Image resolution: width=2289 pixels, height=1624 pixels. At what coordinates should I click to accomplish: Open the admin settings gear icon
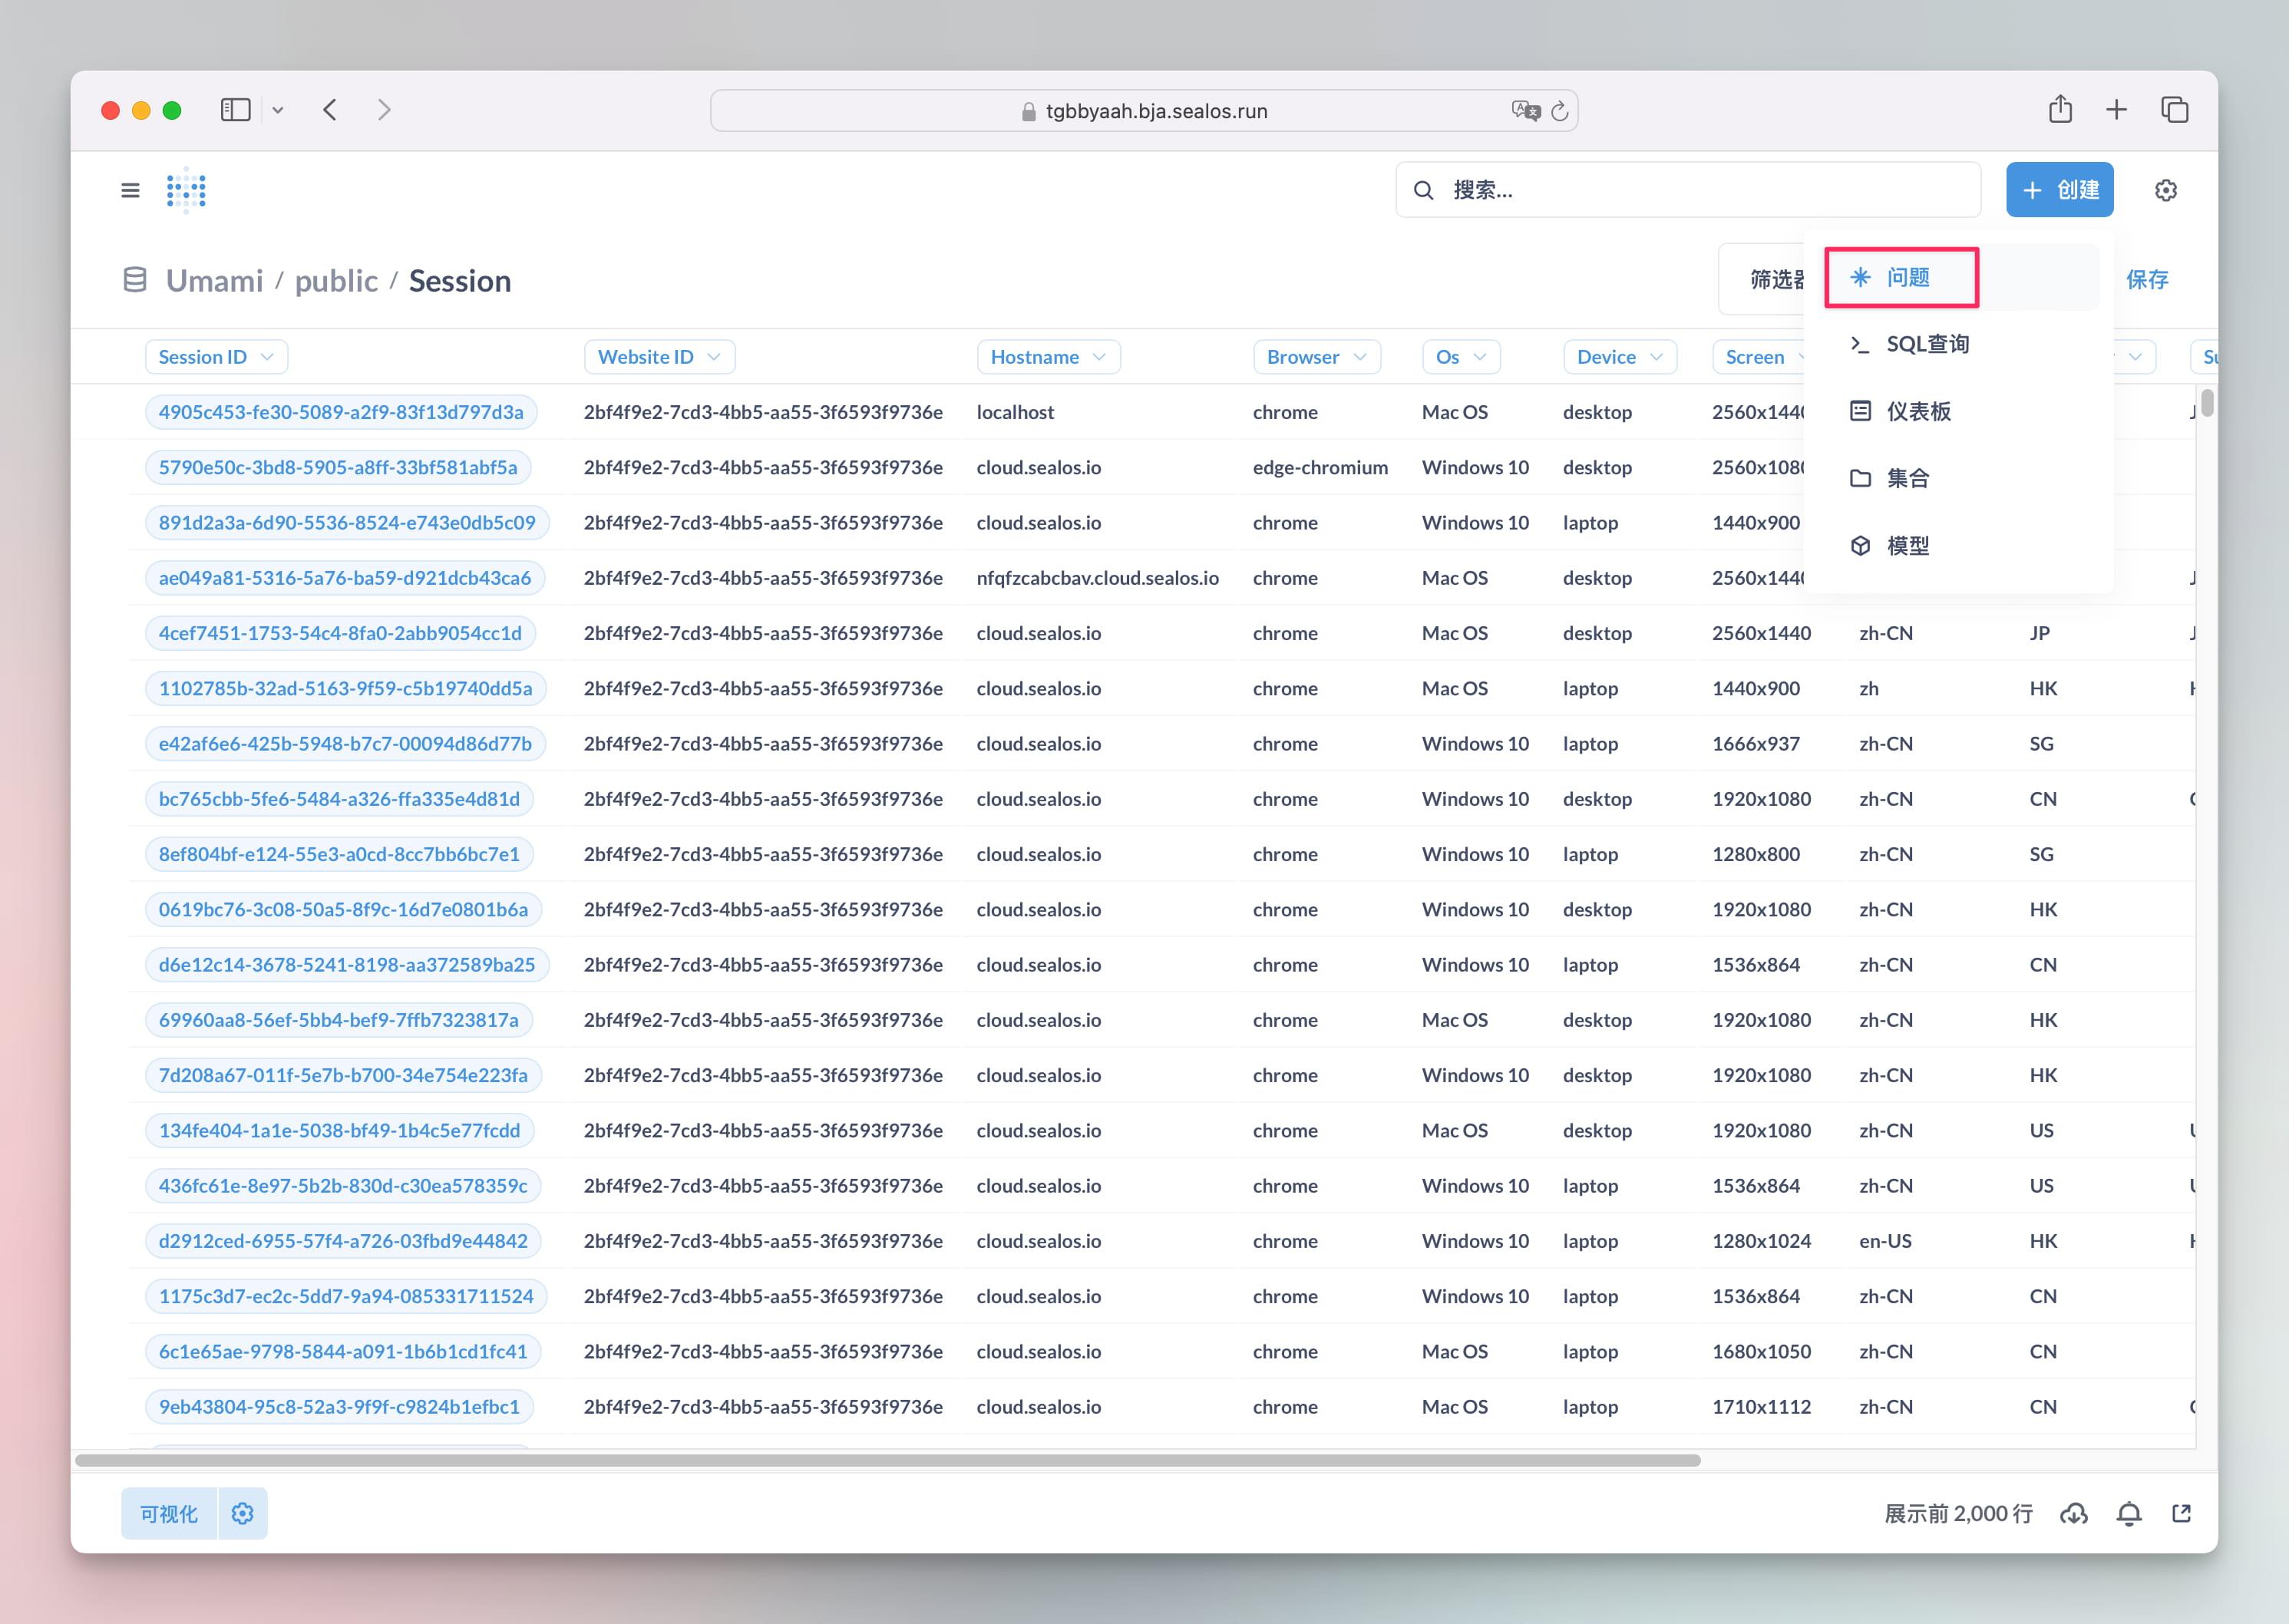(x=2165, y=190)
